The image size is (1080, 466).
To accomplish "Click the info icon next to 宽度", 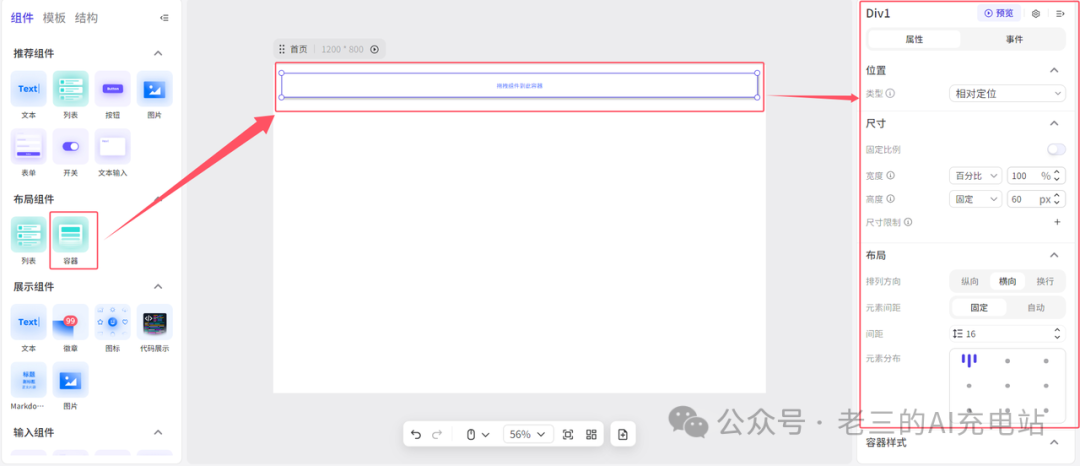I will pyautogui.click(x=890, y=176).
